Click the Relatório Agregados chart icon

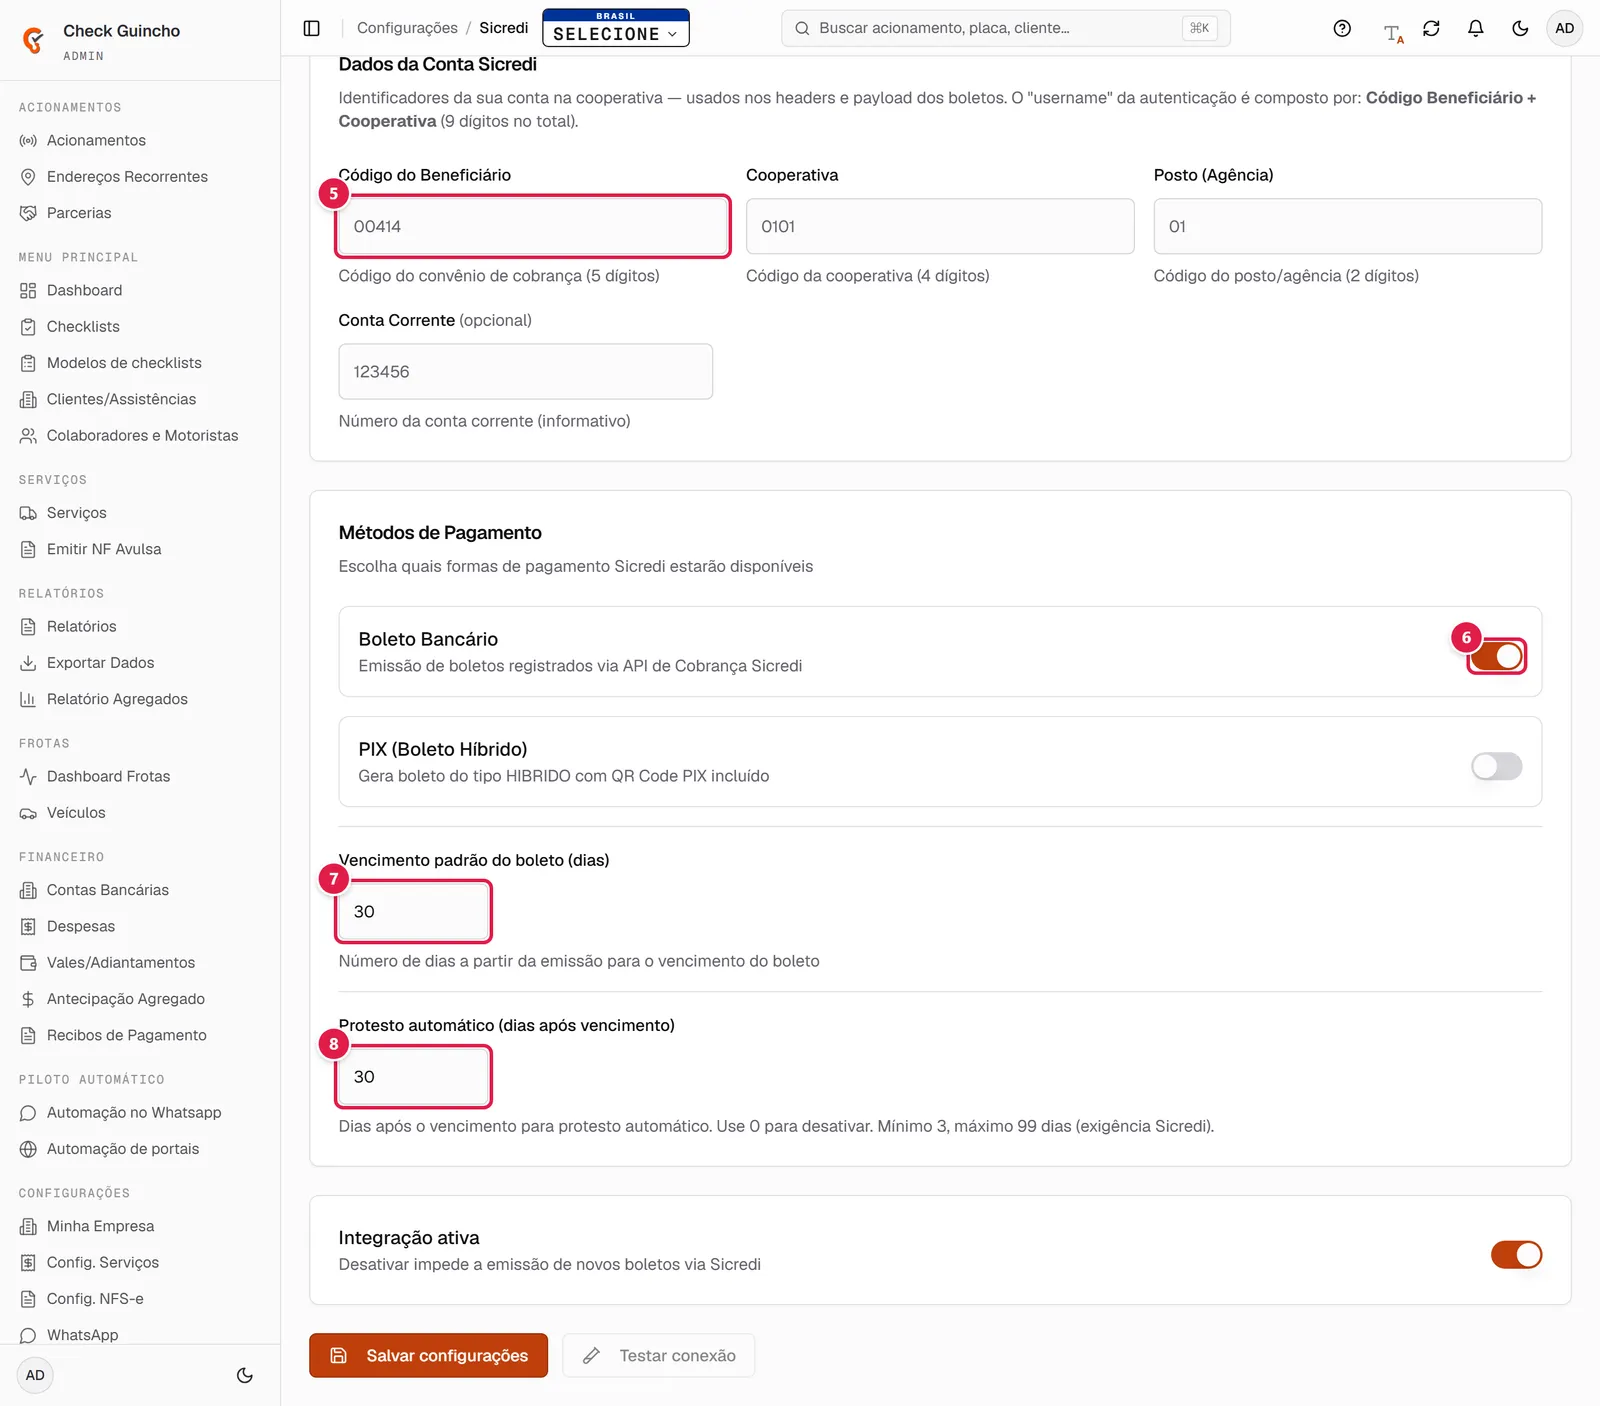pyautogui.click(x=28, y=699)
